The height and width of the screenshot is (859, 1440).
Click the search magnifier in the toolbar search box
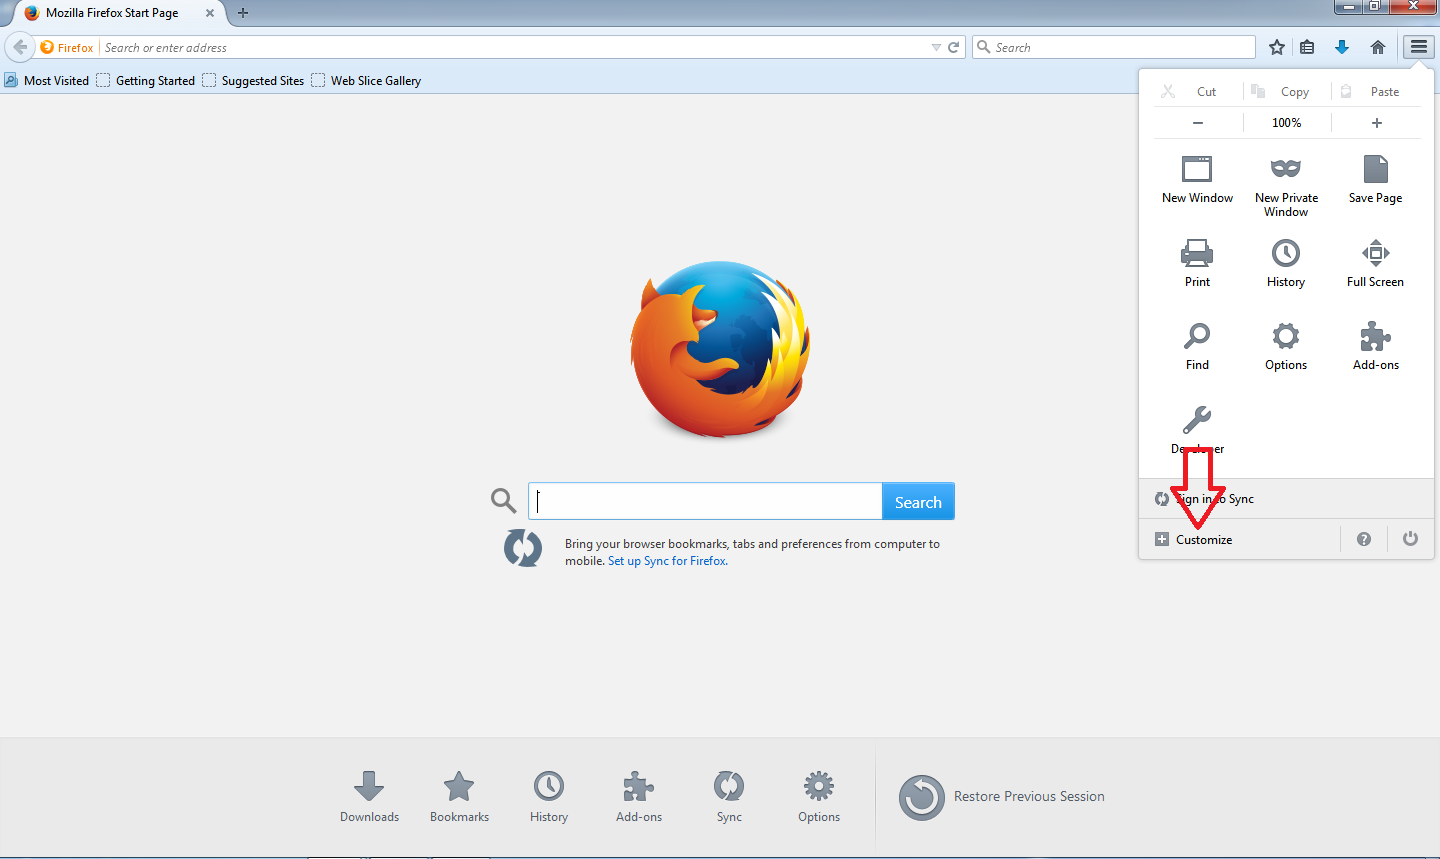pos(984,47)
